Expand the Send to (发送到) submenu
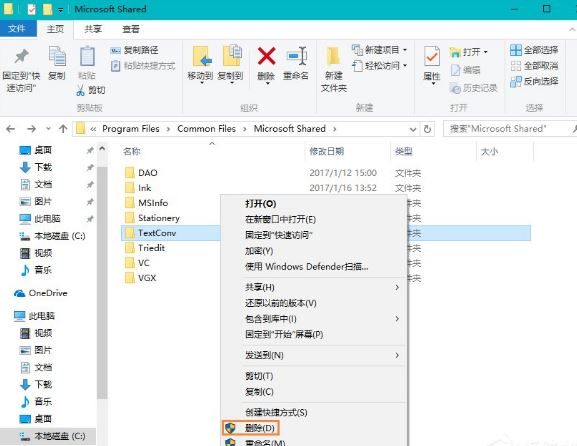 tap(397, 355)
